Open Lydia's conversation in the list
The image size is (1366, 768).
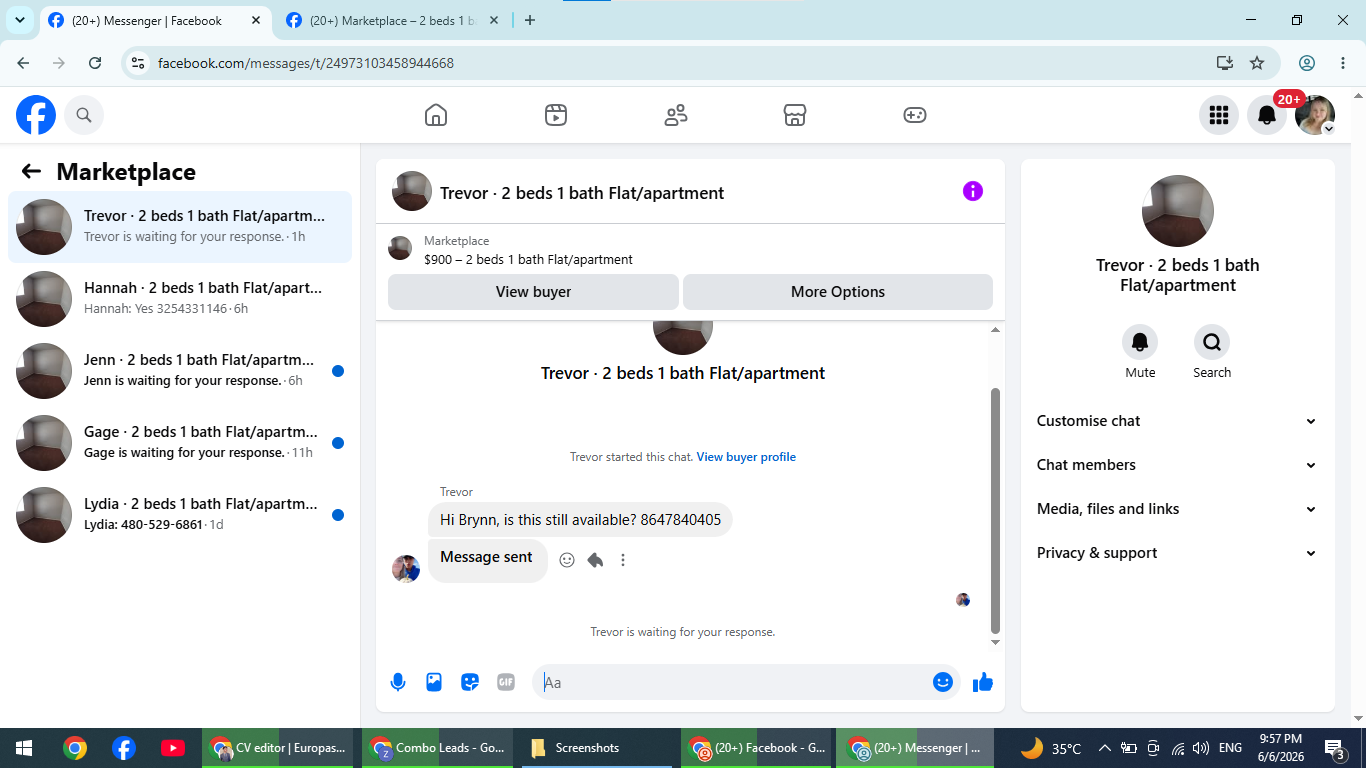pos(180,515)
